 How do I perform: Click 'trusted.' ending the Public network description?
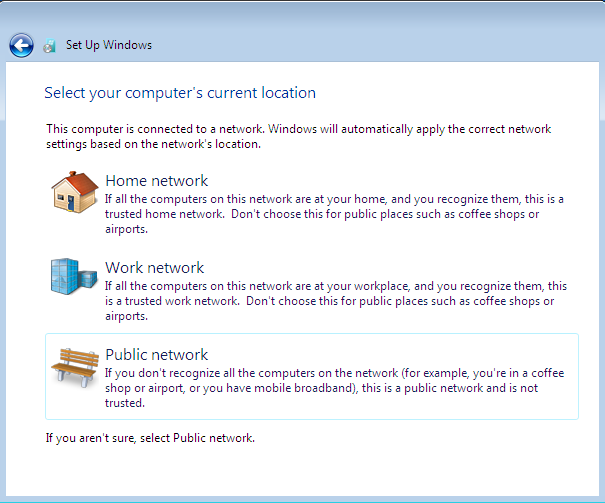[125, 403]
